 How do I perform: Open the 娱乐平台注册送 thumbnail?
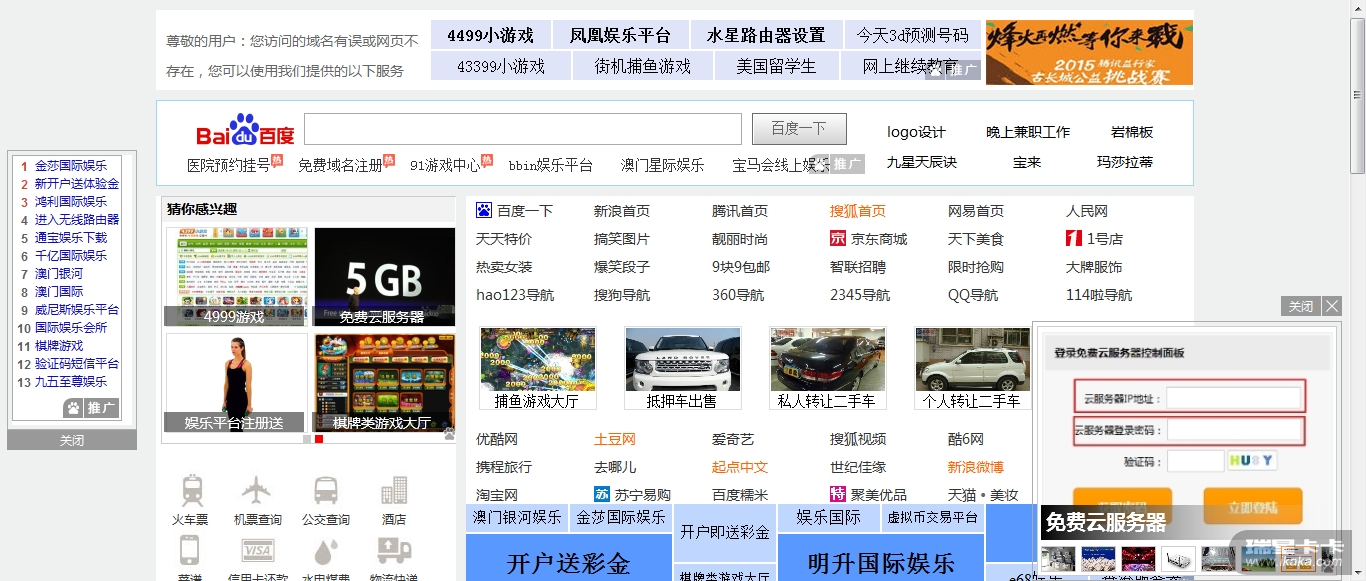coord(236,382)
